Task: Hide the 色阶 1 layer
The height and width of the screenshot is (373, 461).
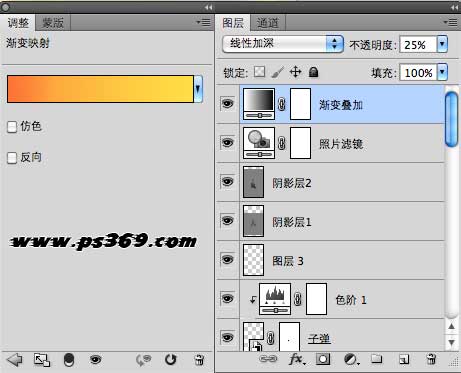Action: tap(228, 298)
